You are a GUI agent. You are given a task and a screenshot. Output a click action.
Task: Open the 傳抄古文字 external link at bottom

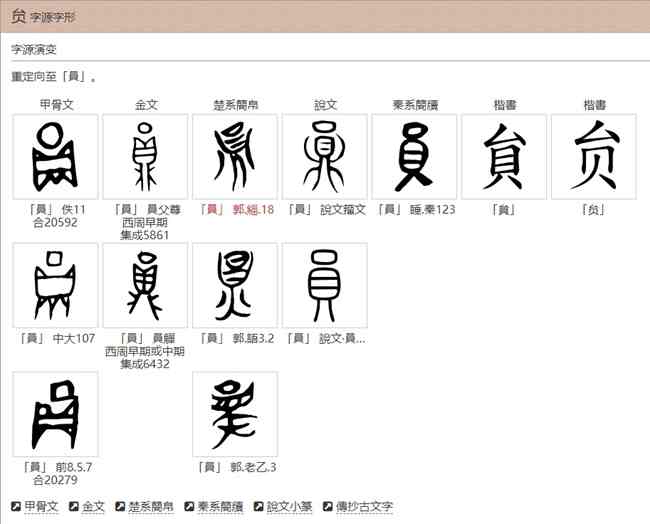[x=364, y=506]
